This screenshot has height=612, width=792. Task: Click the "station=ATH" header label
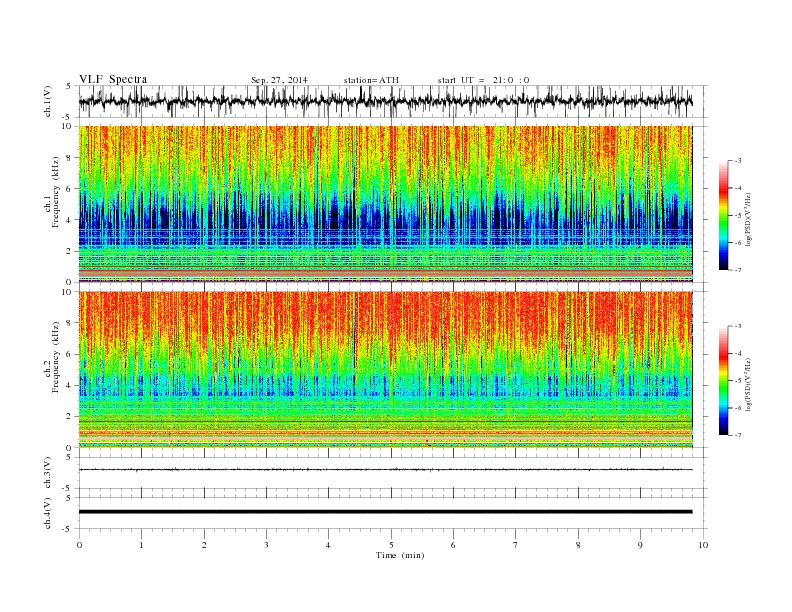tap(371, 80)
